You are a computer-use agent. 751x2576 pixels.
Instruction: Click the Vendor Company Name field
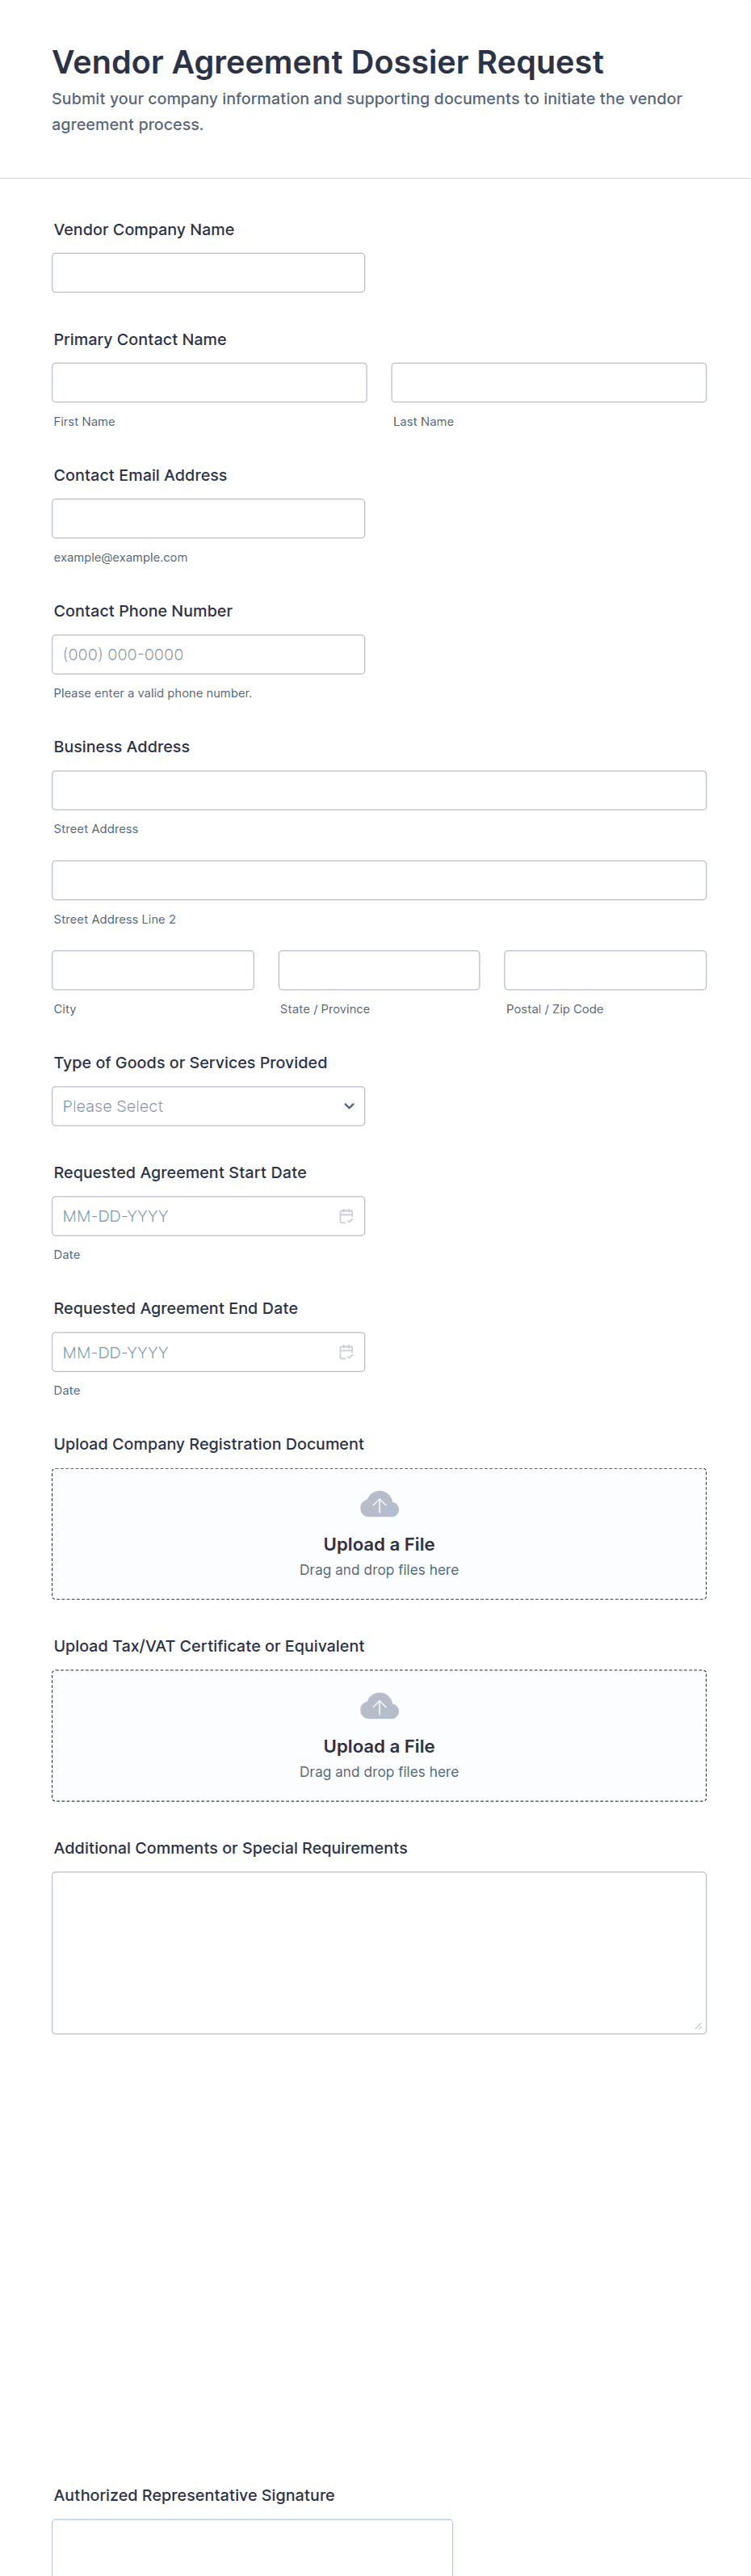point(208,273)
